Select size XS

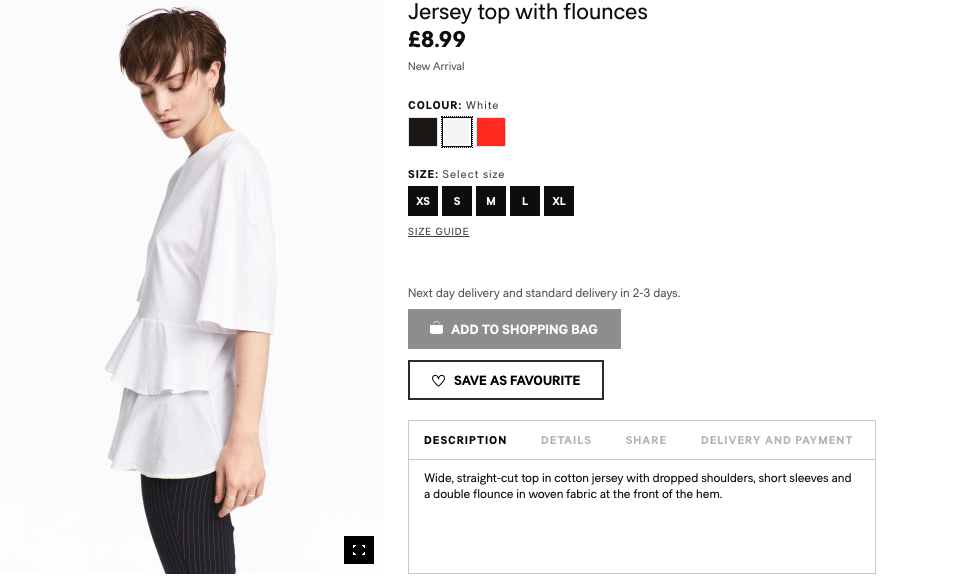pos(422,200)
